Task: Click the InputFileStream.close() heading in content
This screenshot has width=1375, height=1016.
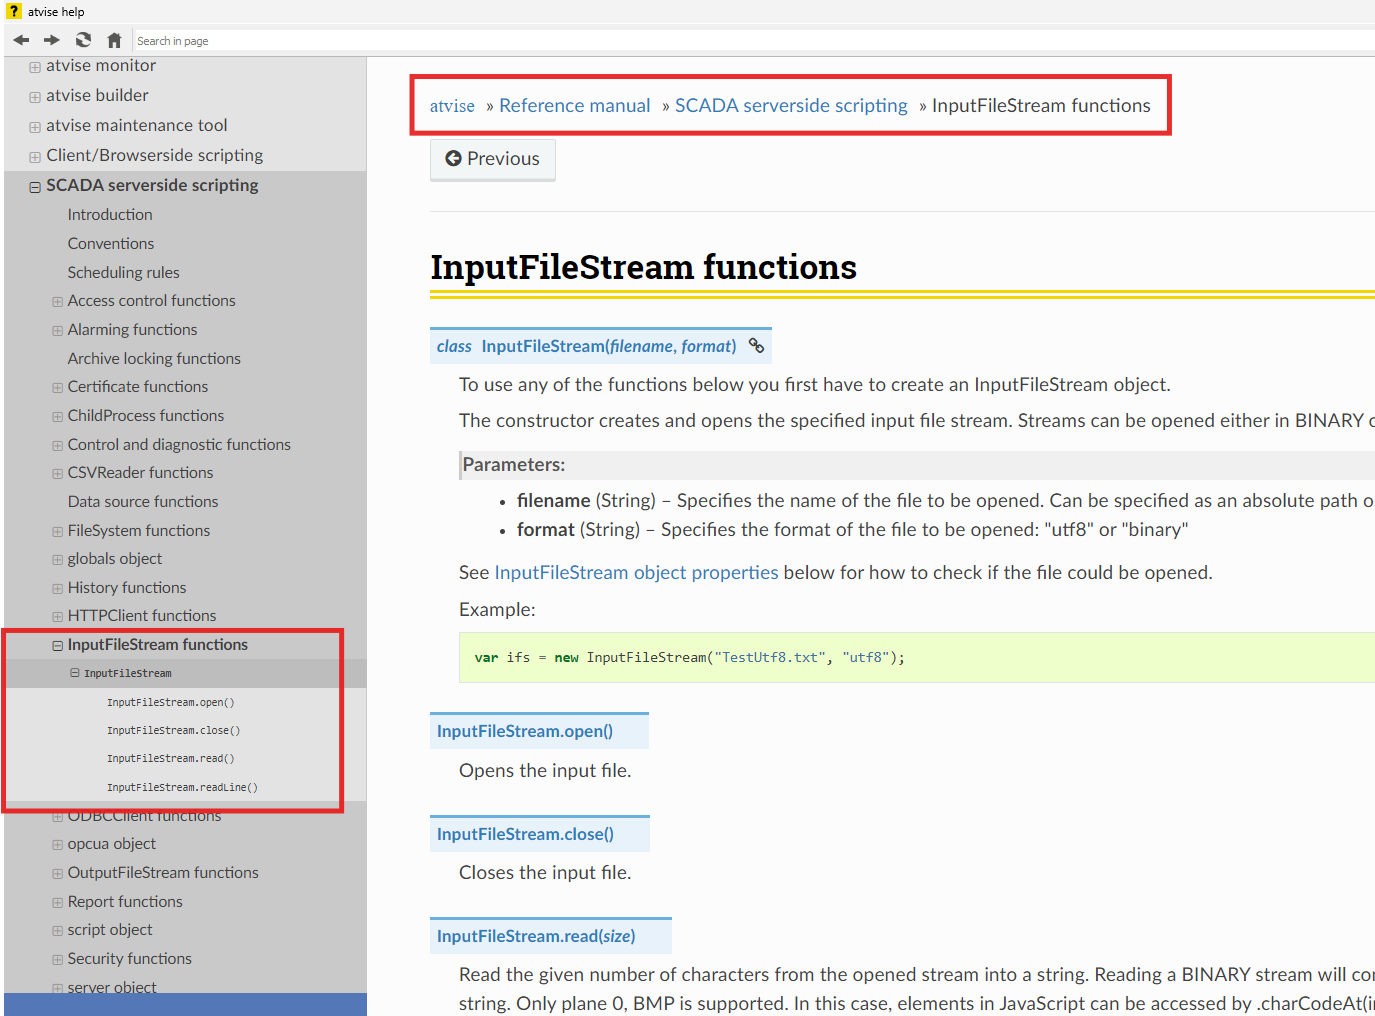Action: pos(525,834)
